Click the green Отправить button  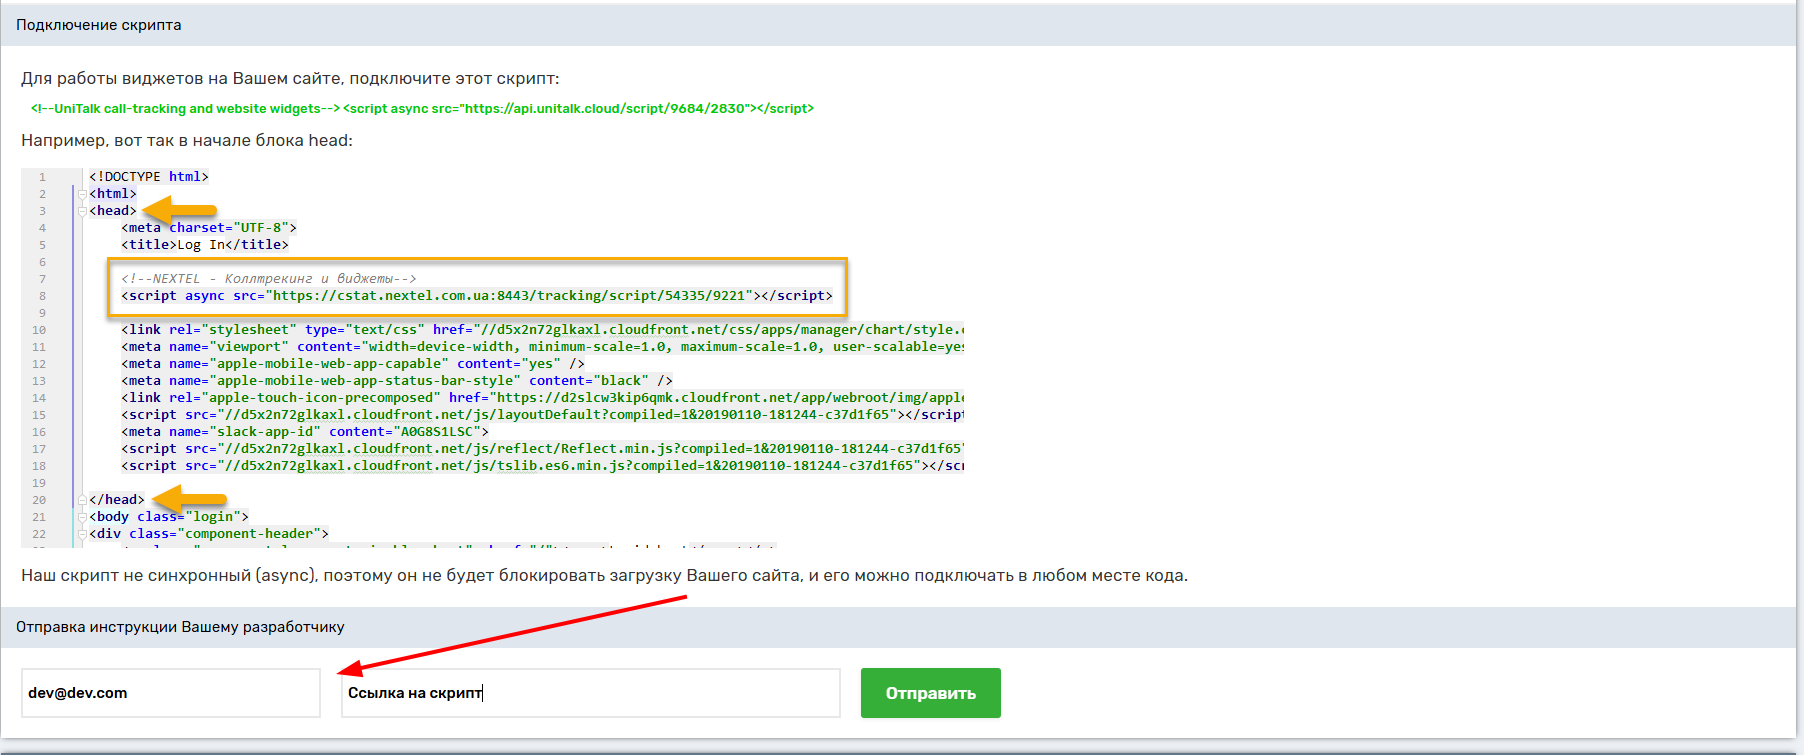(x=930, y=693)
